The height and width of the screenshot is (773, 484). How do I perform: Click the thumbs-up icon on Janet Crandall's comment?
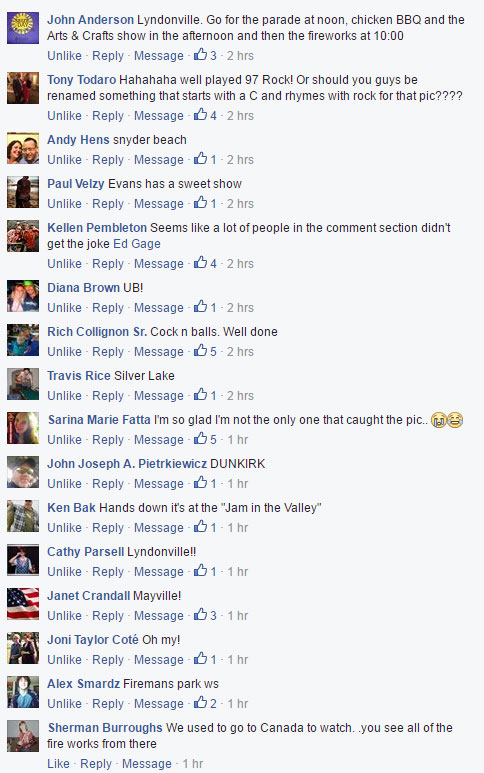pyautogui.click(x=200, y=614)
